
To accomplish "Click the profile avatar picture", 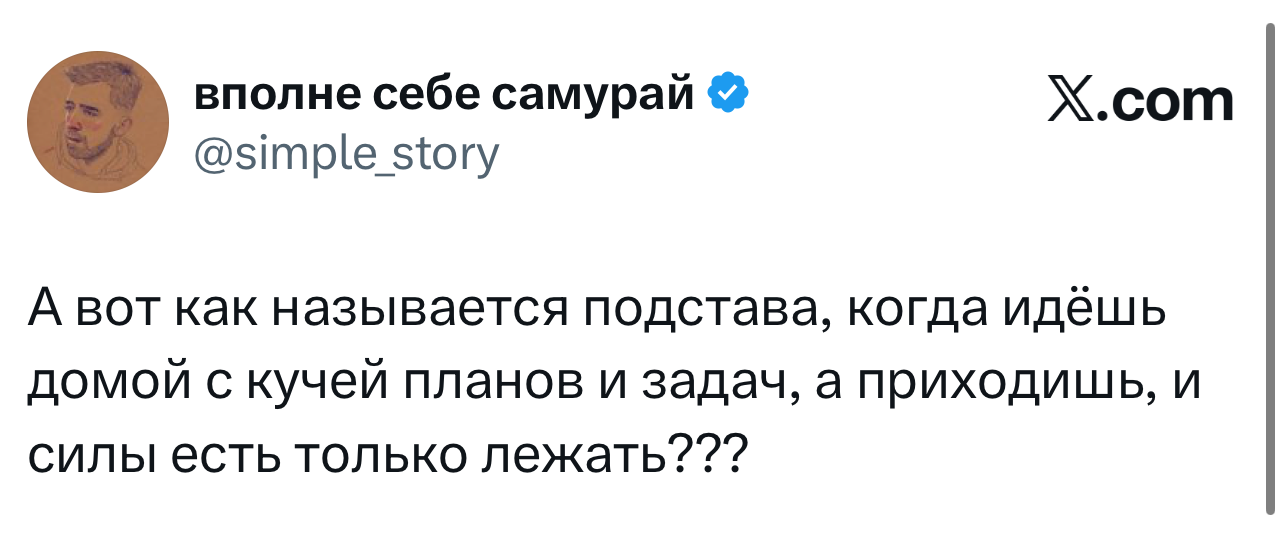I will [98, 122].
